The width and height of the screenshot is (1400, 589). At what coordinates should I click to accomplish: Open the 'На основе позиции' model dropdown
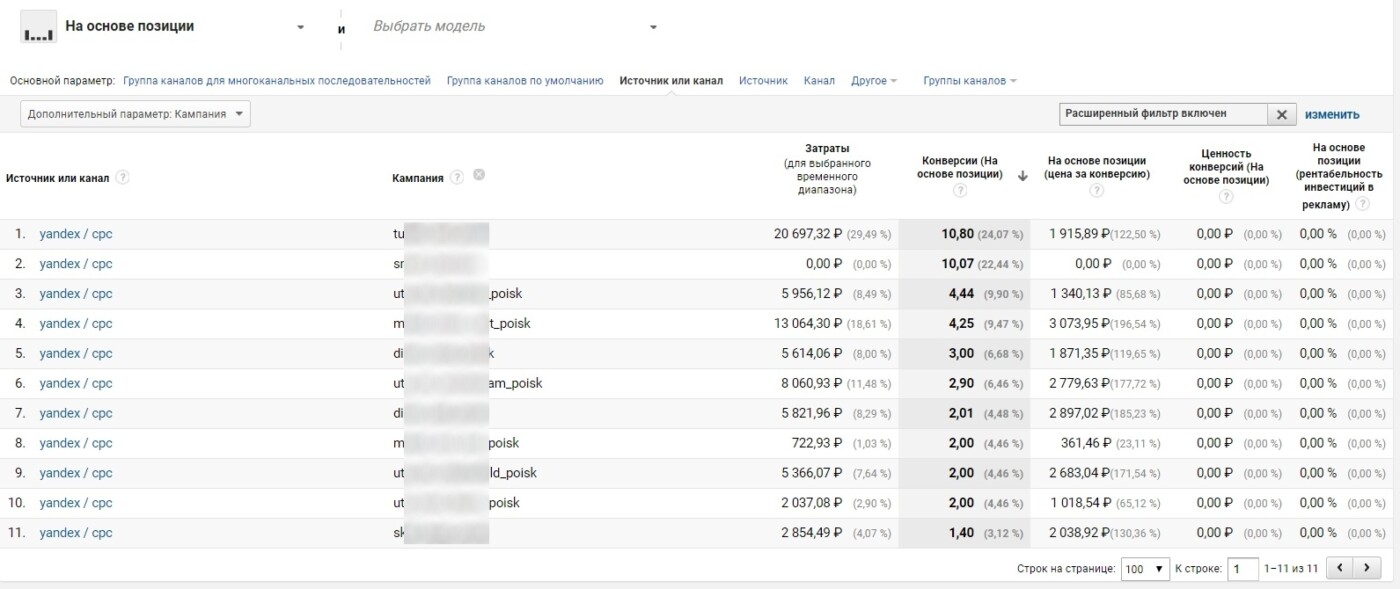185,27
